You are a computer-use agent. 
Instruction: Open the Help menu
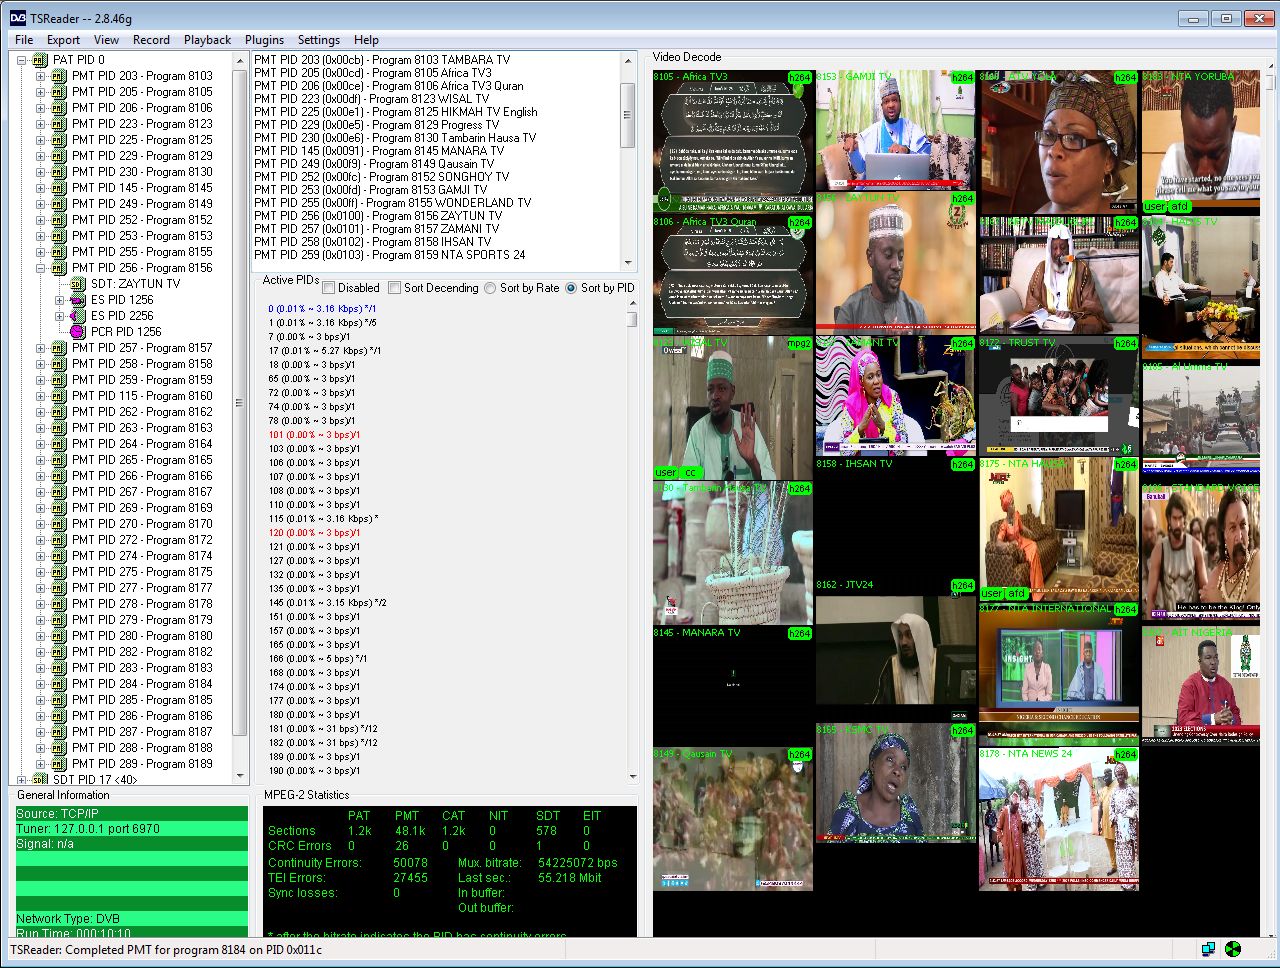pos(366,40)
